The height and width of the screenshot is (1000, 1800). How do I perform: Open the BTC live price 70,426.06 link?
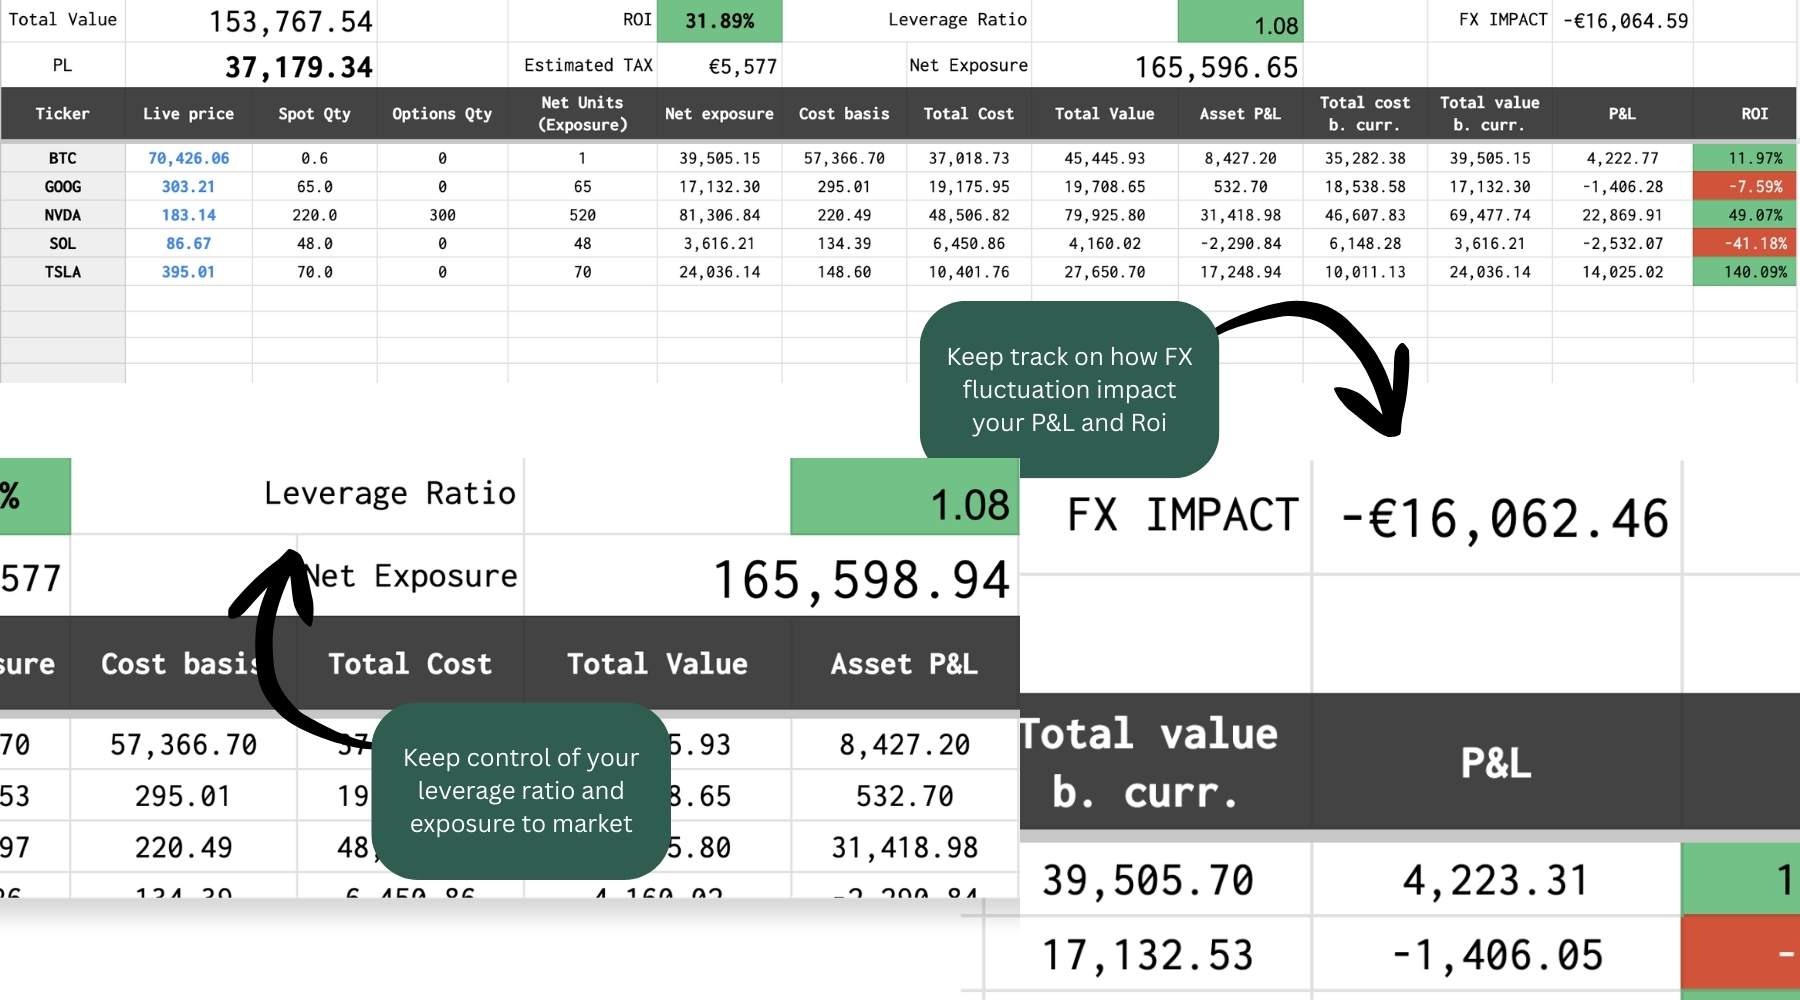188,158
